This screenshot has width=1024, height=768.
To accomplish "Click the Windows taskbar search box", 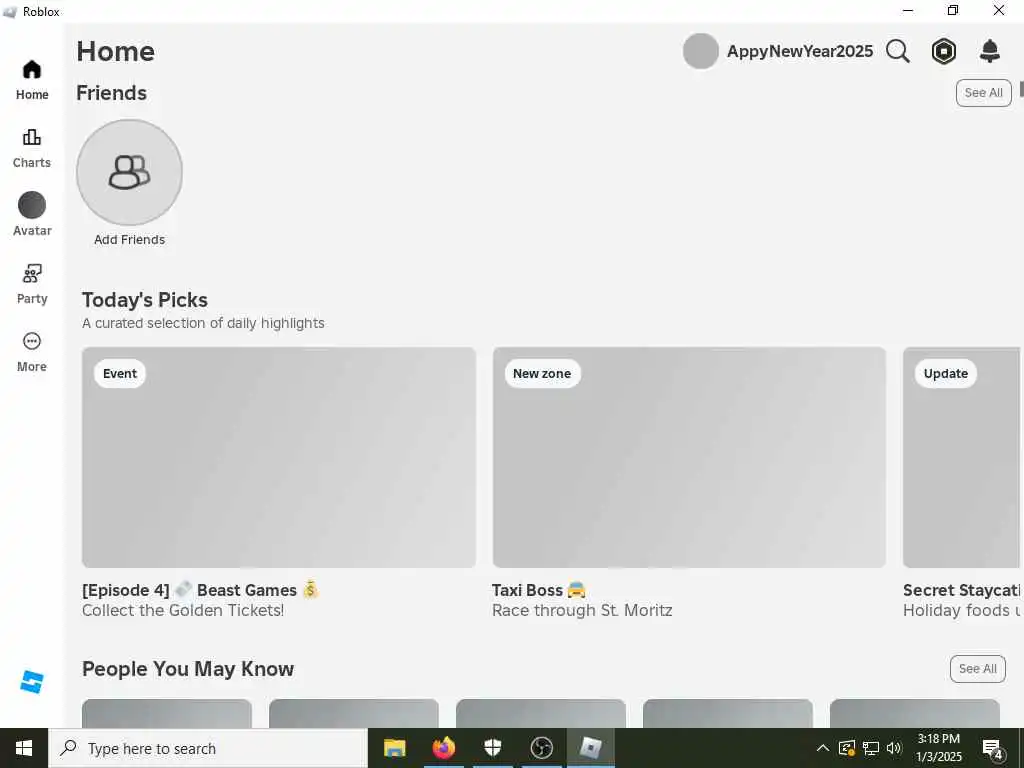I will 208,748.
